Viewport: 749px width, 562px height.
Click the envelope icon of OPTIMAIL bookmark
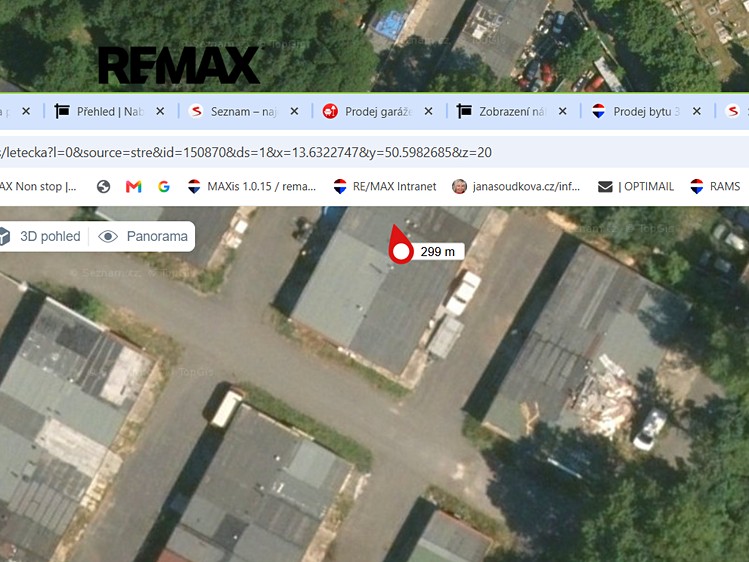605,187
